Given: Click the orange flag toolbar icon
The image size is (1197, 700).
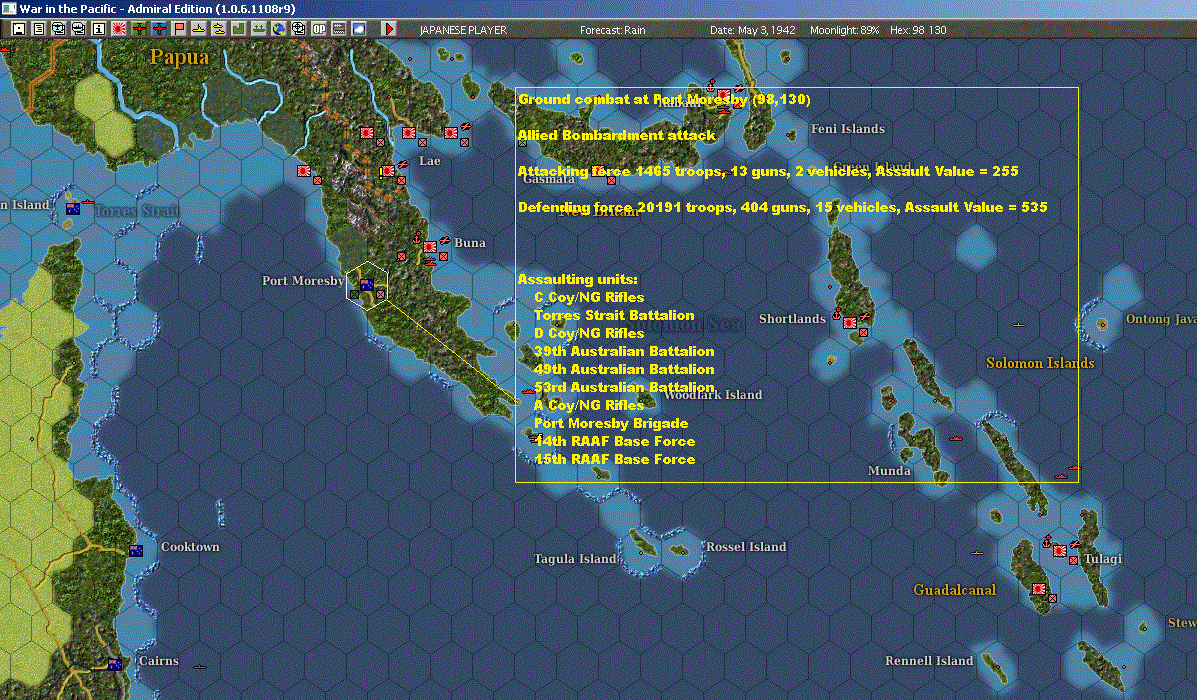Looking at the screenshot, I should [179, 29].
